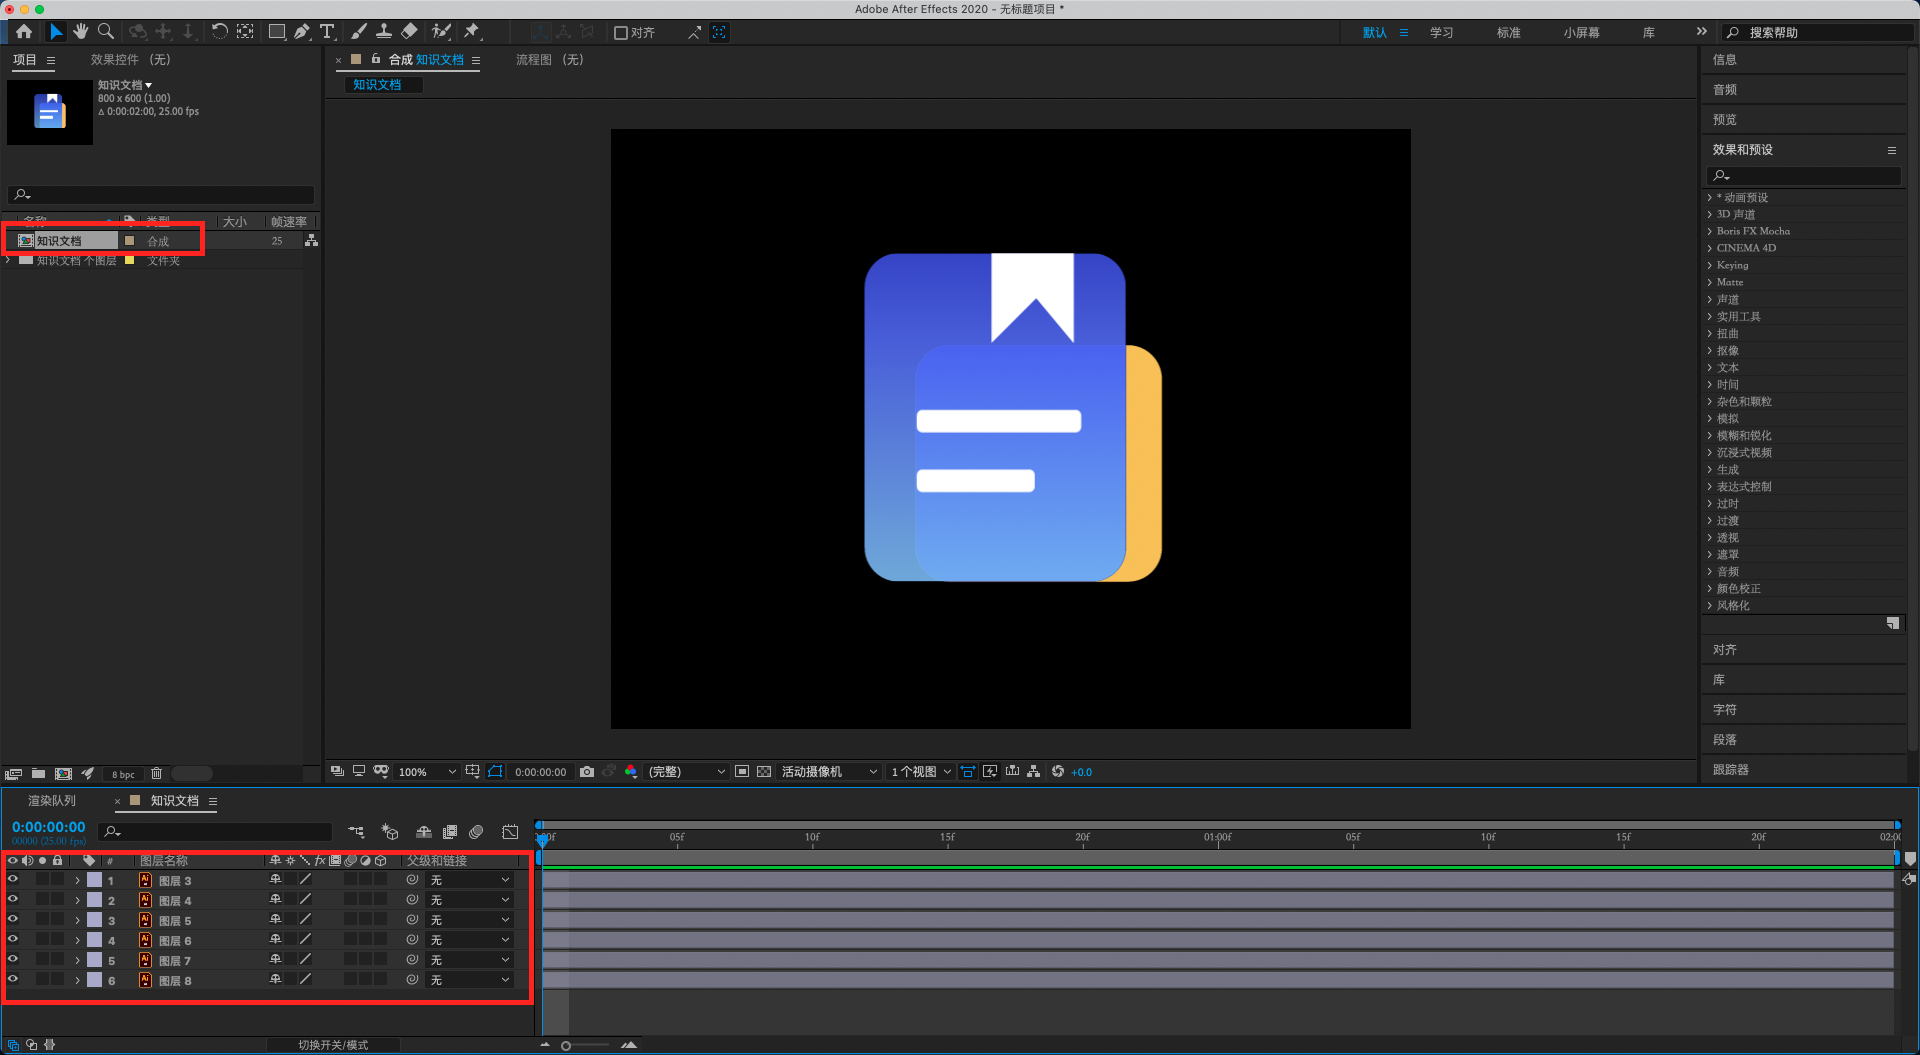Switch to the 学习 workspace
This screenshot has height=1055, width=1920.
(x=1441, y=33)
